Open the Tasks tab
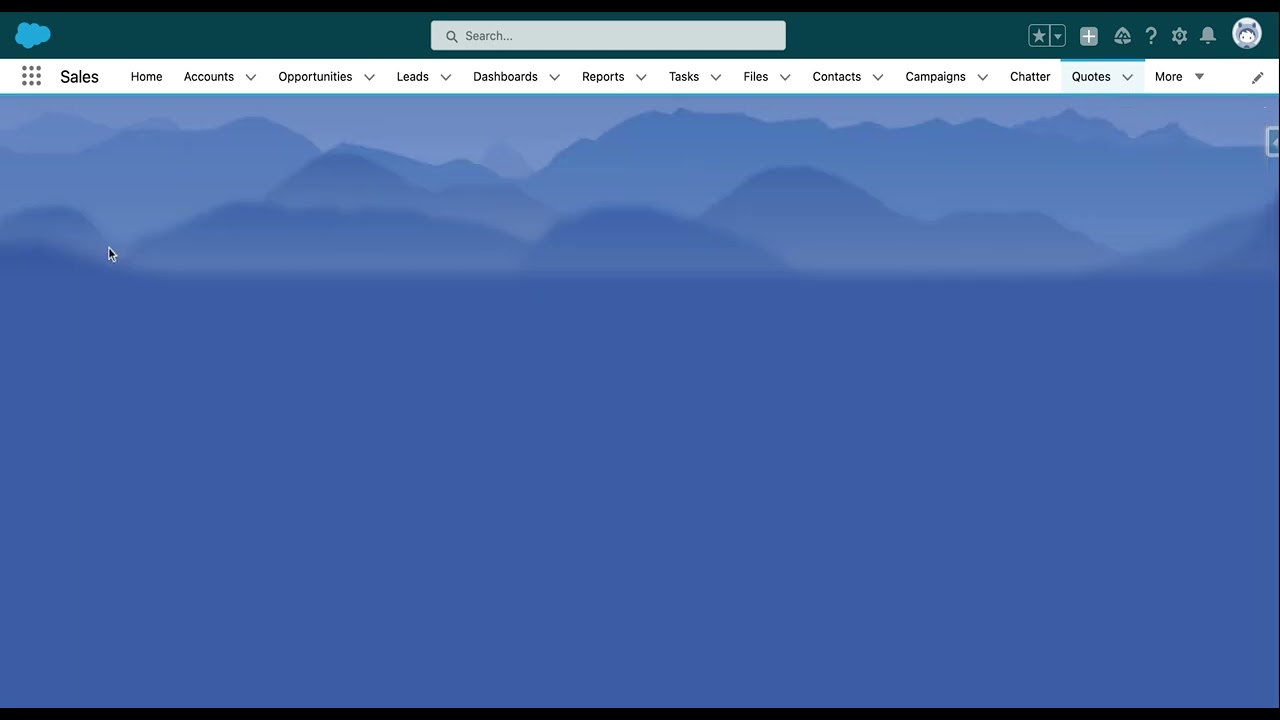Image resolution: width=1280 pixels, height=720 pixels. (684, 76)
